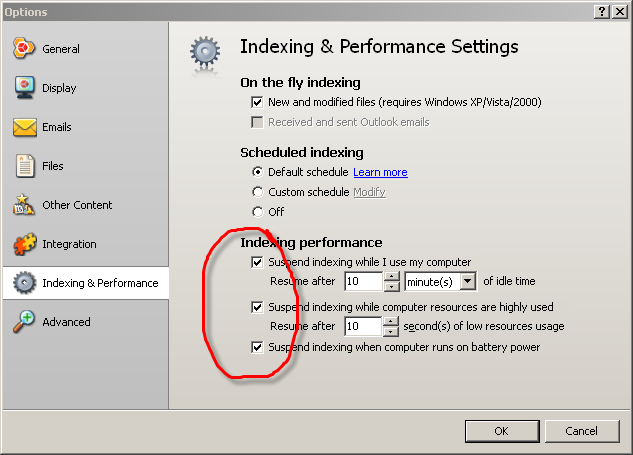Decrease low resources seconds value

pos(391,331)
